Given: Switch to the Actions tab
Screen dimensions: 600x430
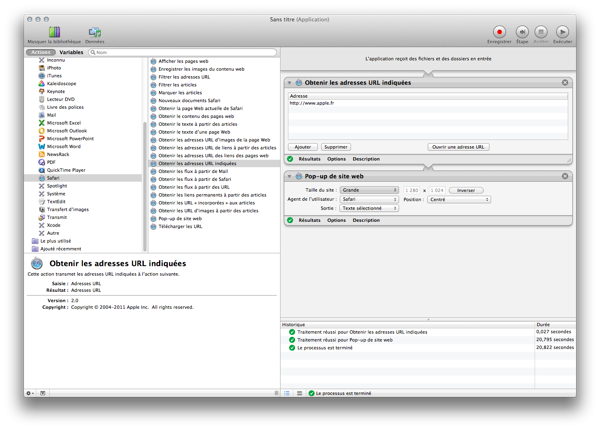Looking at the screenshot, I should click(x=41, y=51).
